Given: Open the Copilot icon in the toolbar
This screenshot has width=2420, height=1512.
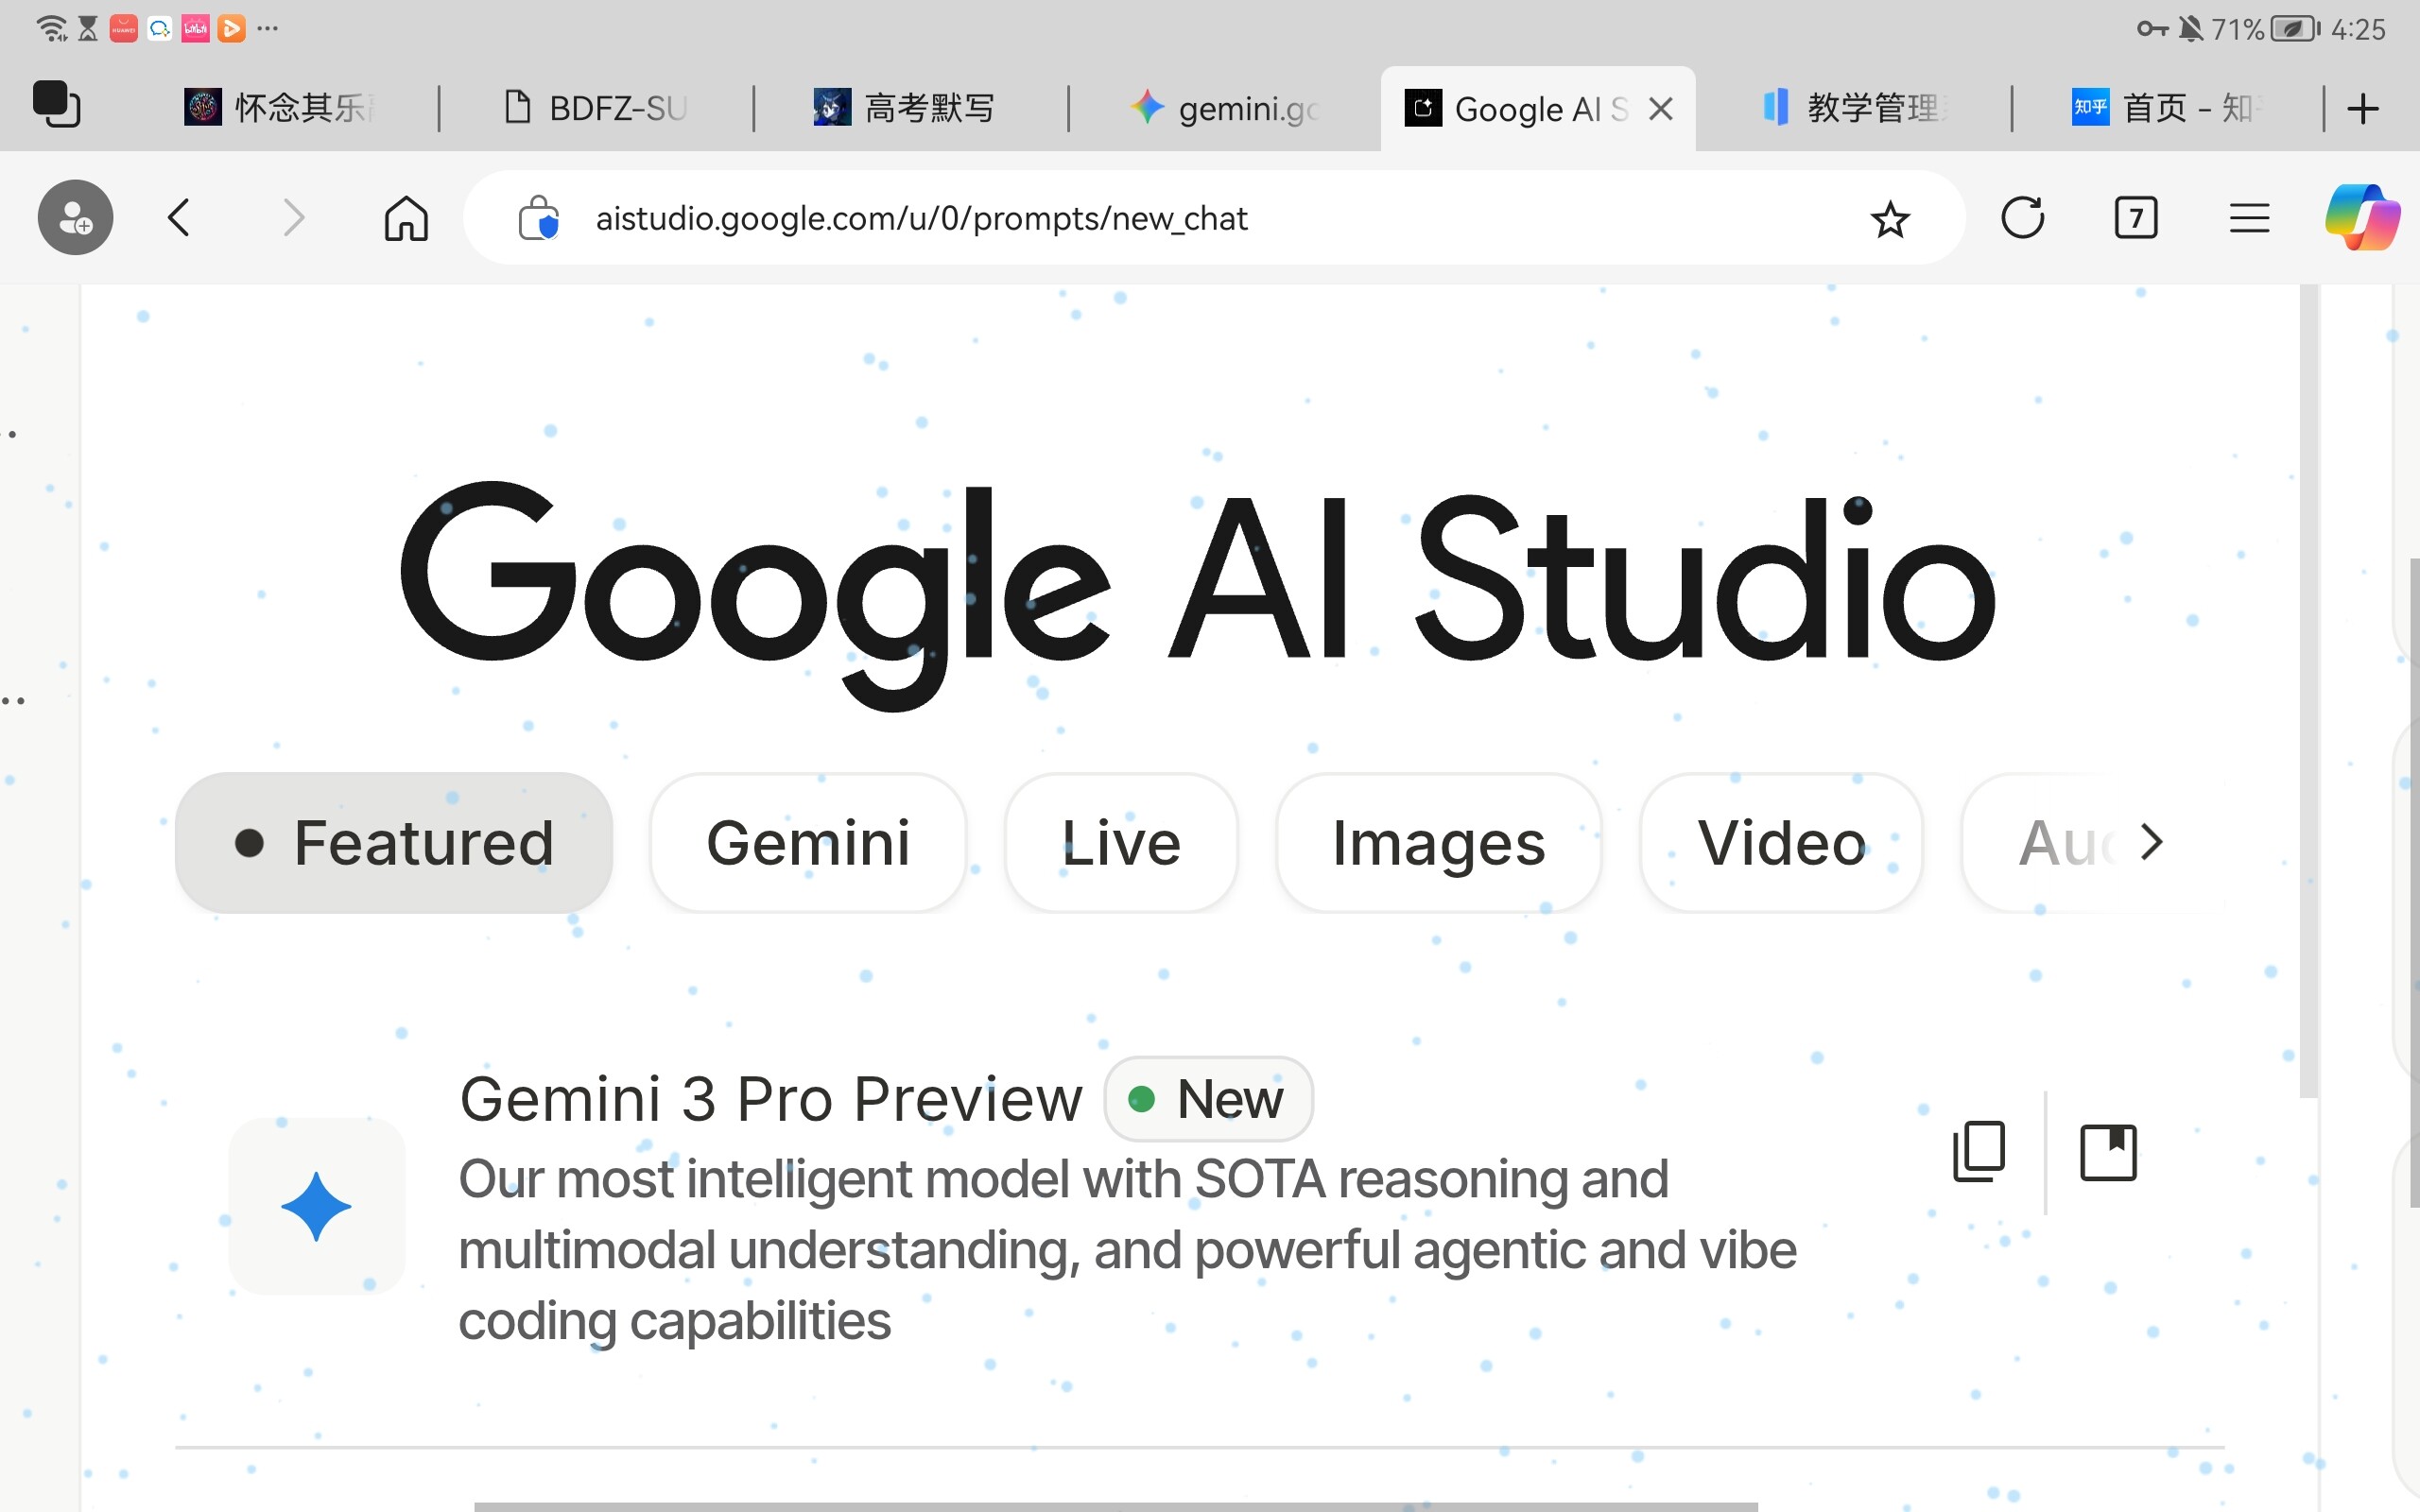Looking at the screenshot, I should pyautogui.click(x=2362, y=217).
